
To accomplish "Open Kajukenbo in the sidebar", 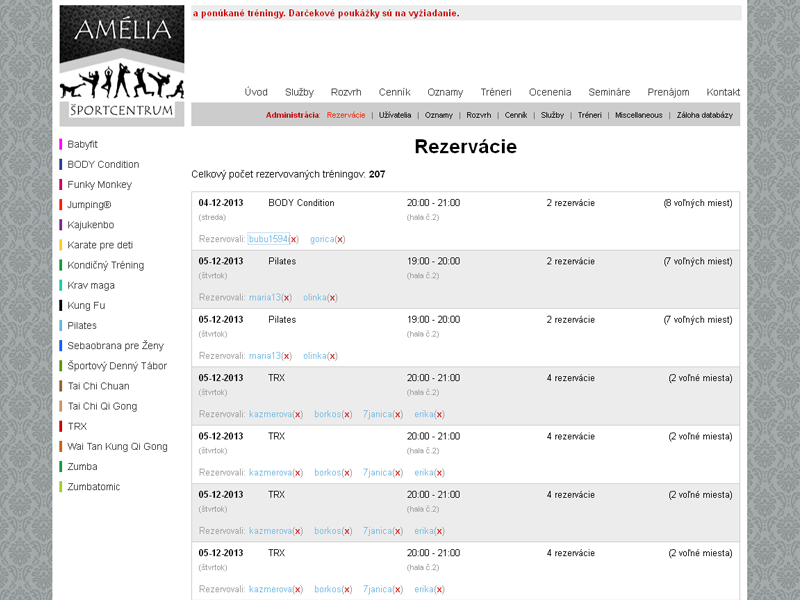I will tap(91, 225).
